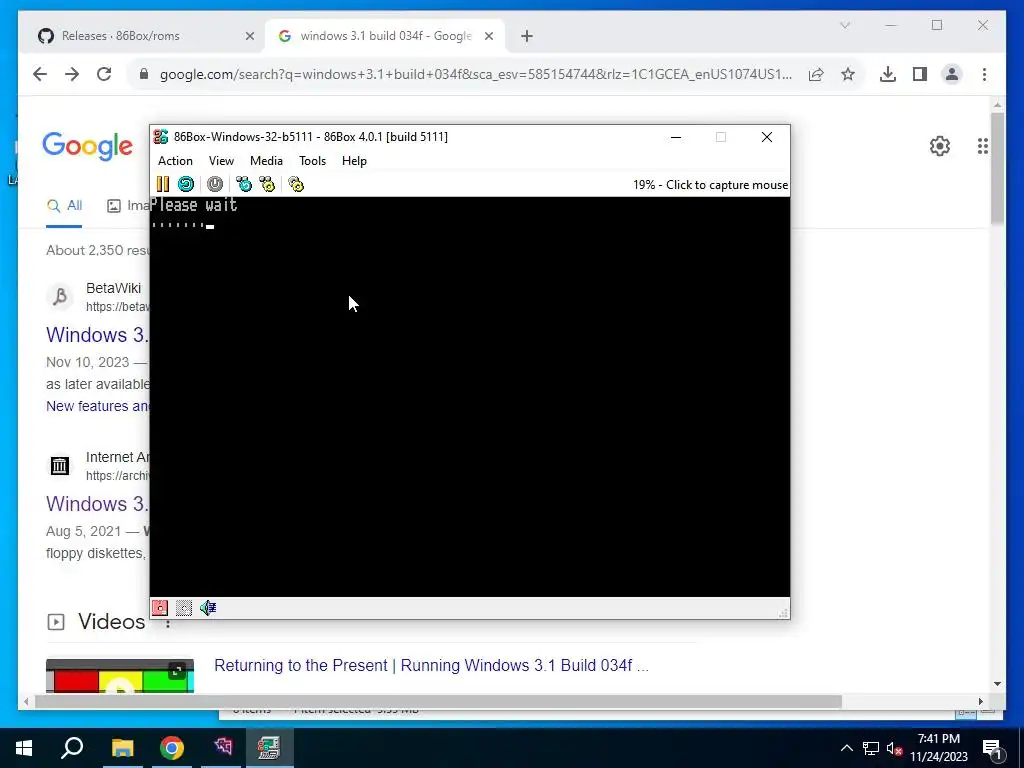Image resolution: width=1024 pixels, height=768 pixels.
Task: Open File Explorer from the taskbar
Action: point(122,748)
